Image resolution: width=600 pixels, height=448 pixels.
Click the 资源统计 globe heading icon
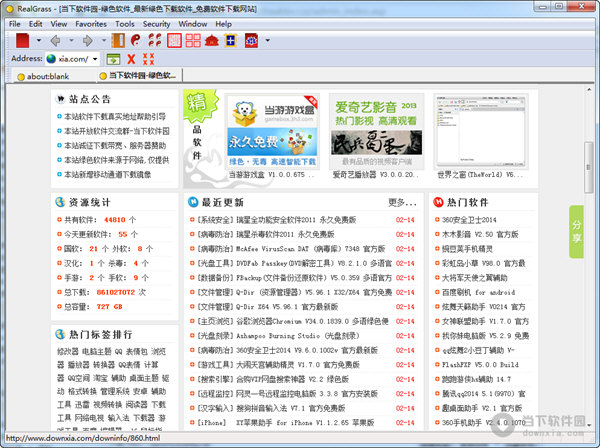(x=60, y=202)
